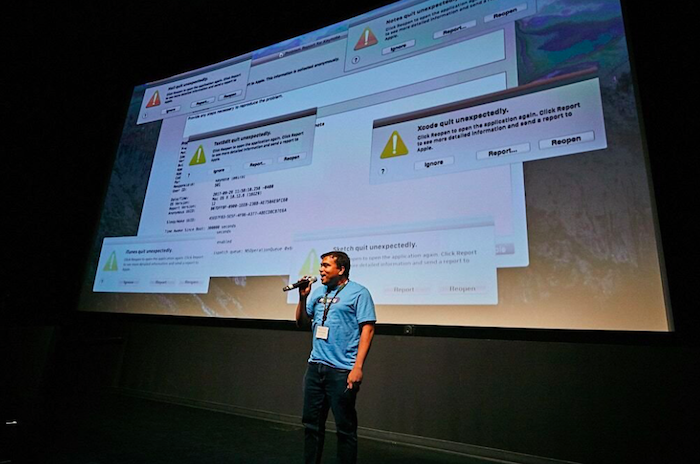Screen dimensions: 700x464
Task: Click the Mail dialog red warning icon
Action: 153,98
